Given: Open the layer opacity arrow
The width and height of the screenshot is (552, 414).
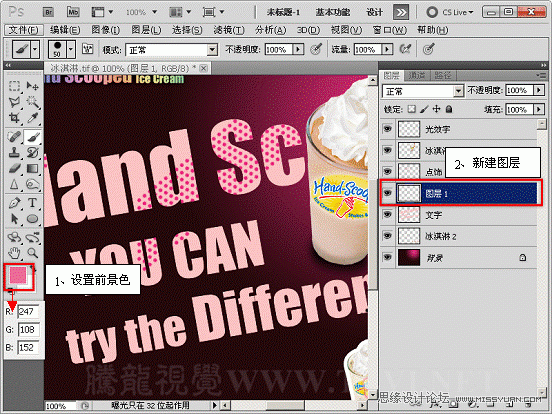Looking at the screenshot, I should 539,90.
